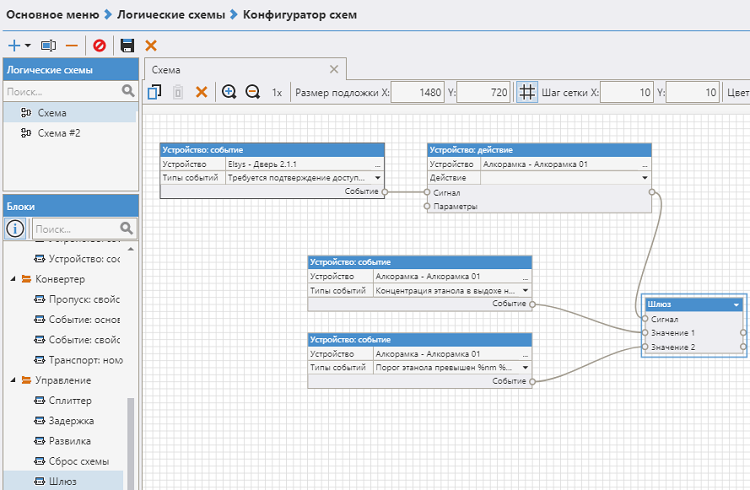750x490 pixels.
Task: Collapse the Конвертер folder in the blocks tree
Action: pyautogui.click(x=25, y=279)
